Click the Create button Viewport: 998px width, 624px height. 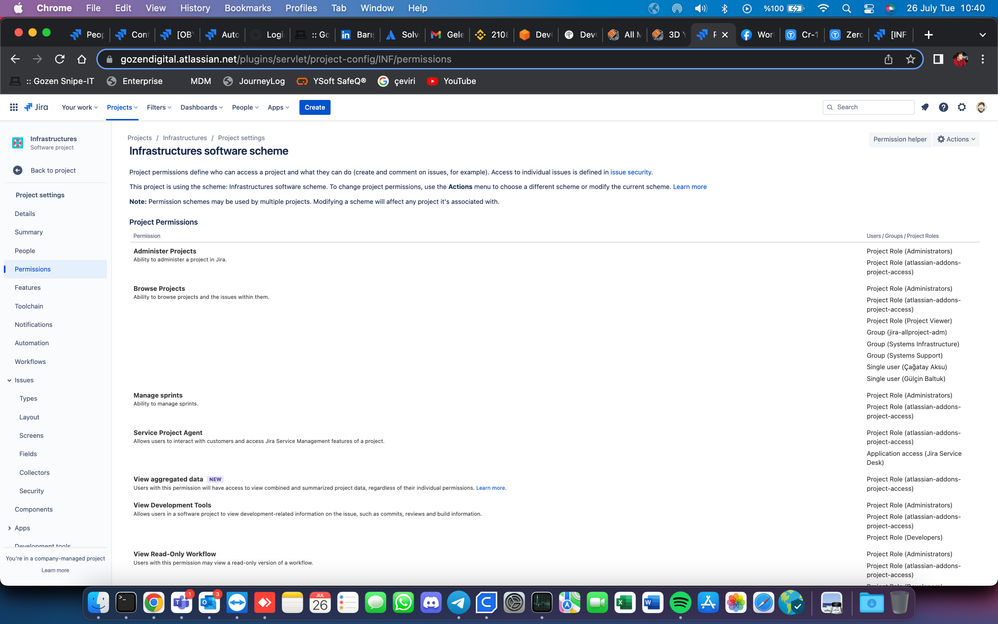click(314, 107)
